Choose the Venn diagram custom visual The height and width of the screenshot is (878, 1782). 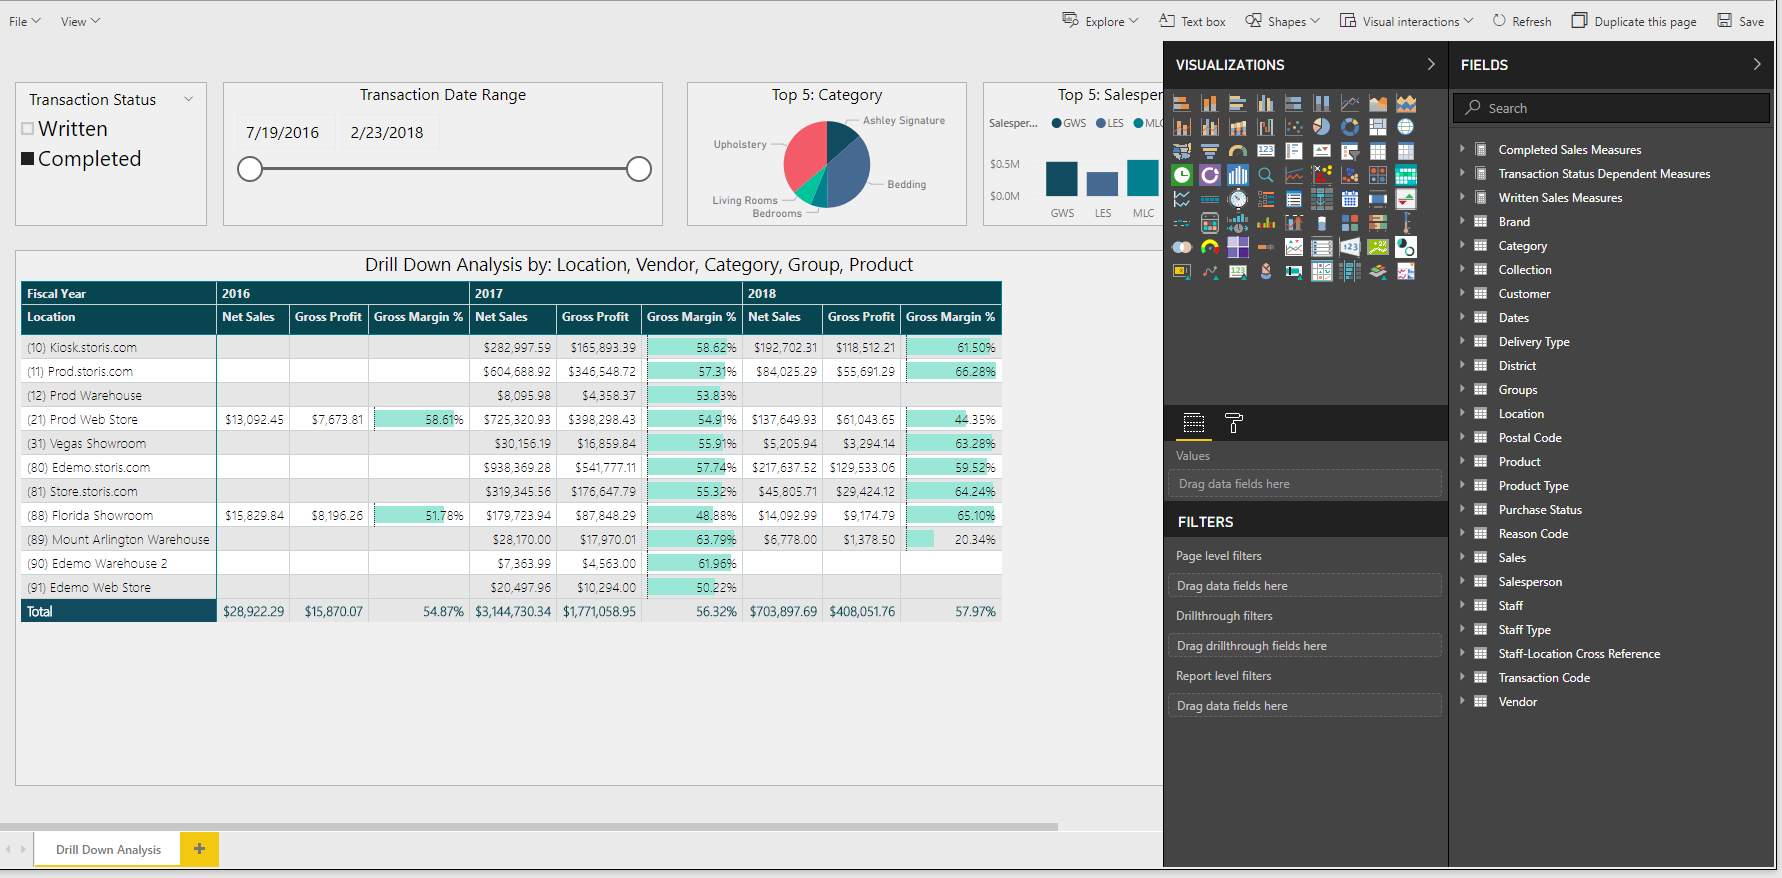(1182, 247)
